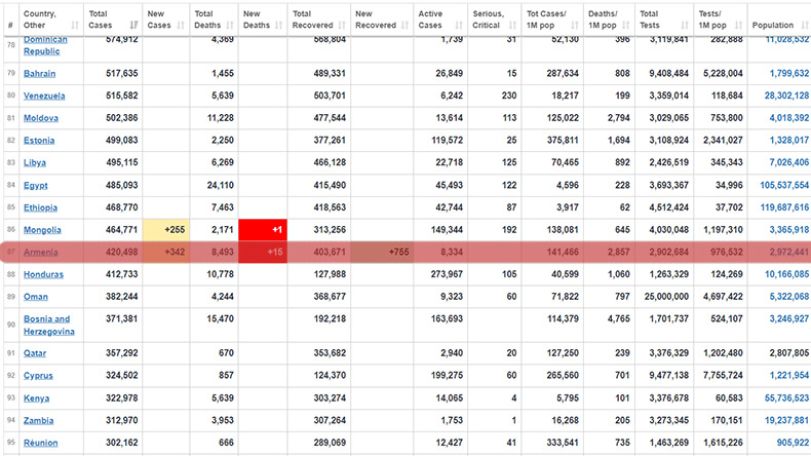Viewport: 811px width, 456px height.
Task: Open Honduras's population link 10,166,085
Action: (x=787, y=274)
